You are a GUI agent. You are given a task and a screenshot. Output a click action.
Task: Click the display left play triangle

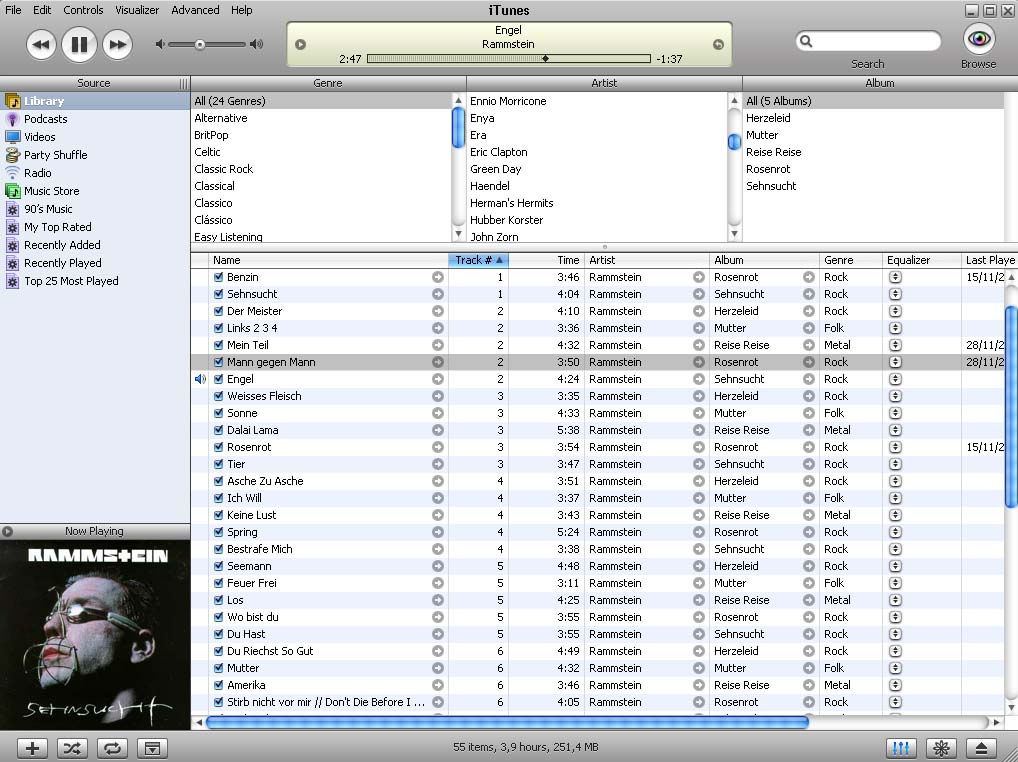pyautogui.click(x=301, y=45)
